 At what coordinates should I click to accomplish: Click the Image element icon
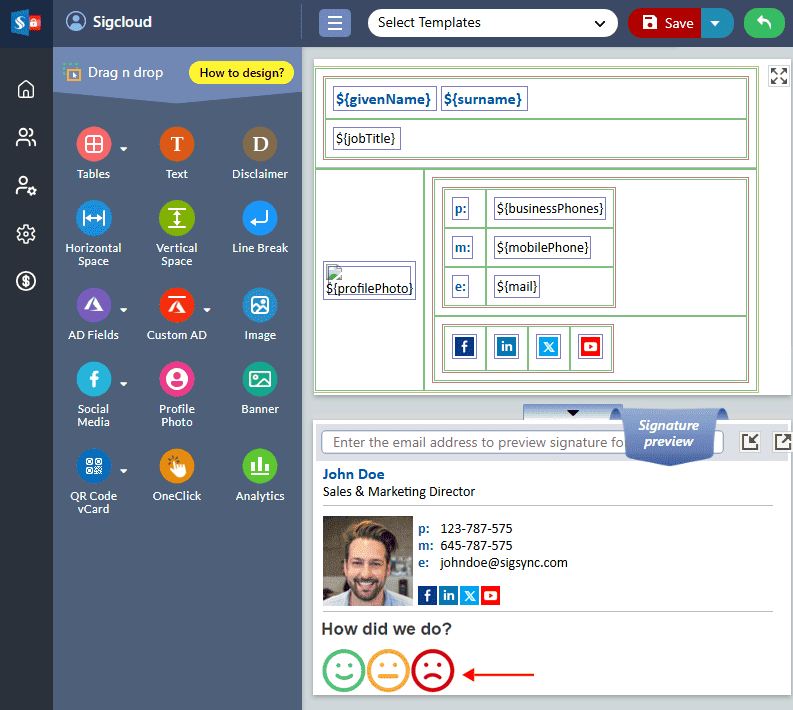[260, 306]
